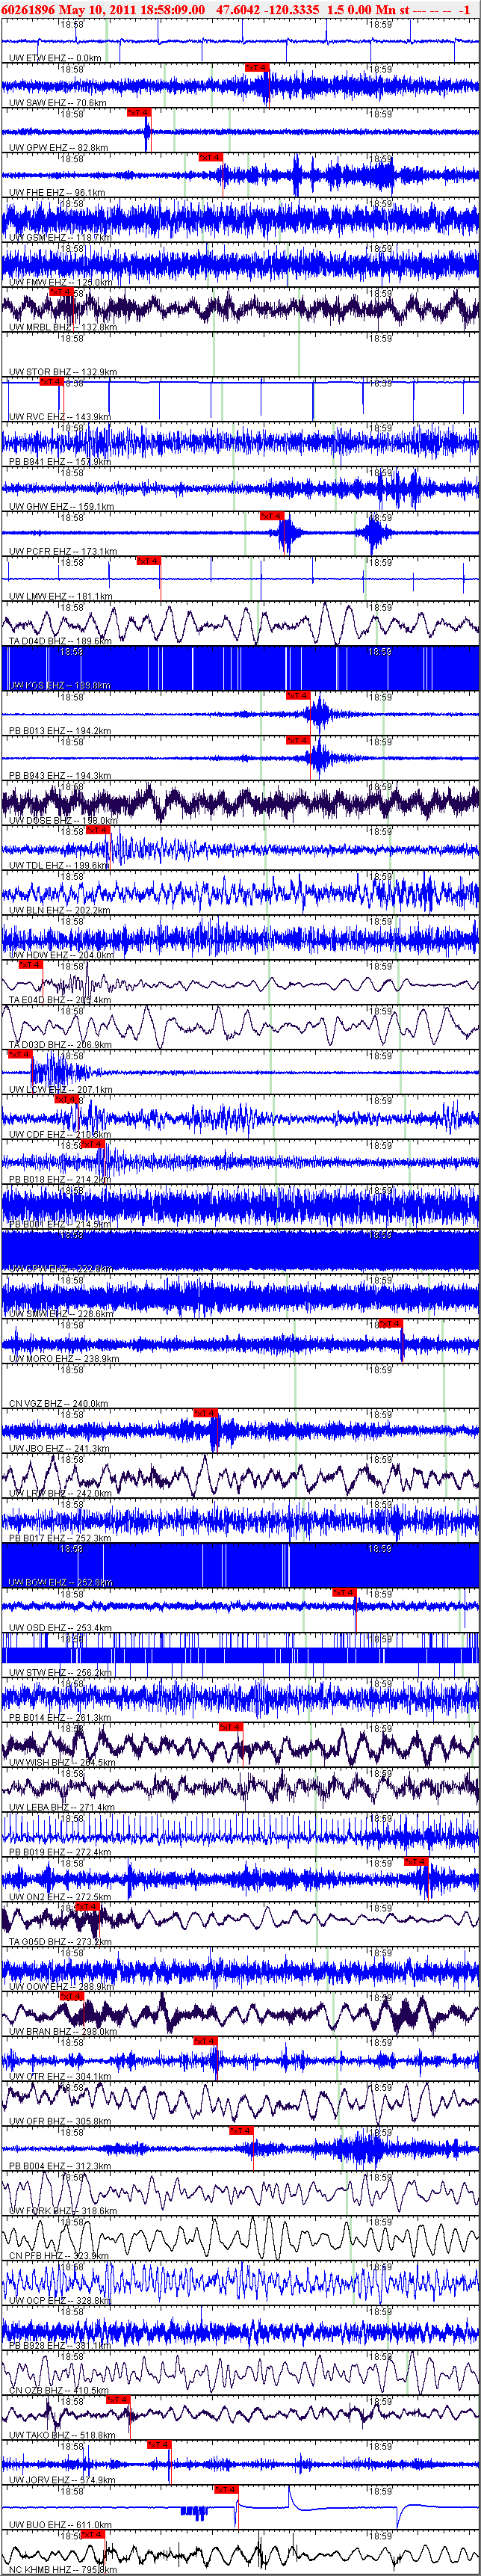Select the red pick flag on UW JBO trace
The width and height of the screenshot is (481, 2576).
pos(205,1413)
